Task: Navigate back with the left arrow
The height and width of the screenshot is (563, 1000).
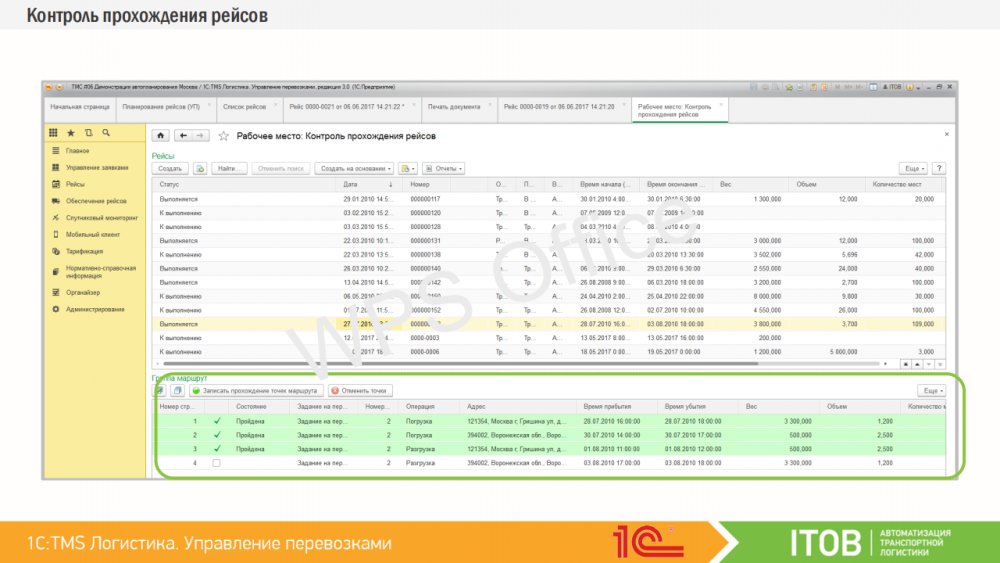Action: click(x=184, y=135)
